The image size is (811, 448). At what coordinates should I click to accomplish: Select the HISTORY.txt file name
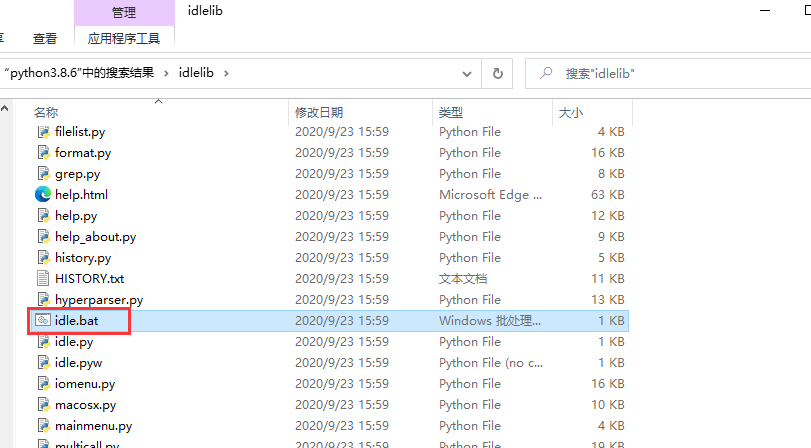click(89, 279)
